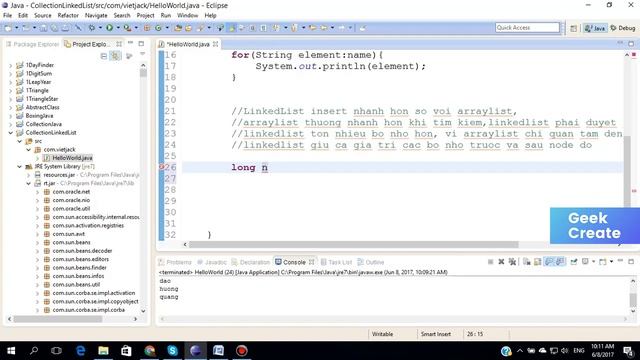
Task: Collapse the JRE System Library node
Action: click(20, 167)
